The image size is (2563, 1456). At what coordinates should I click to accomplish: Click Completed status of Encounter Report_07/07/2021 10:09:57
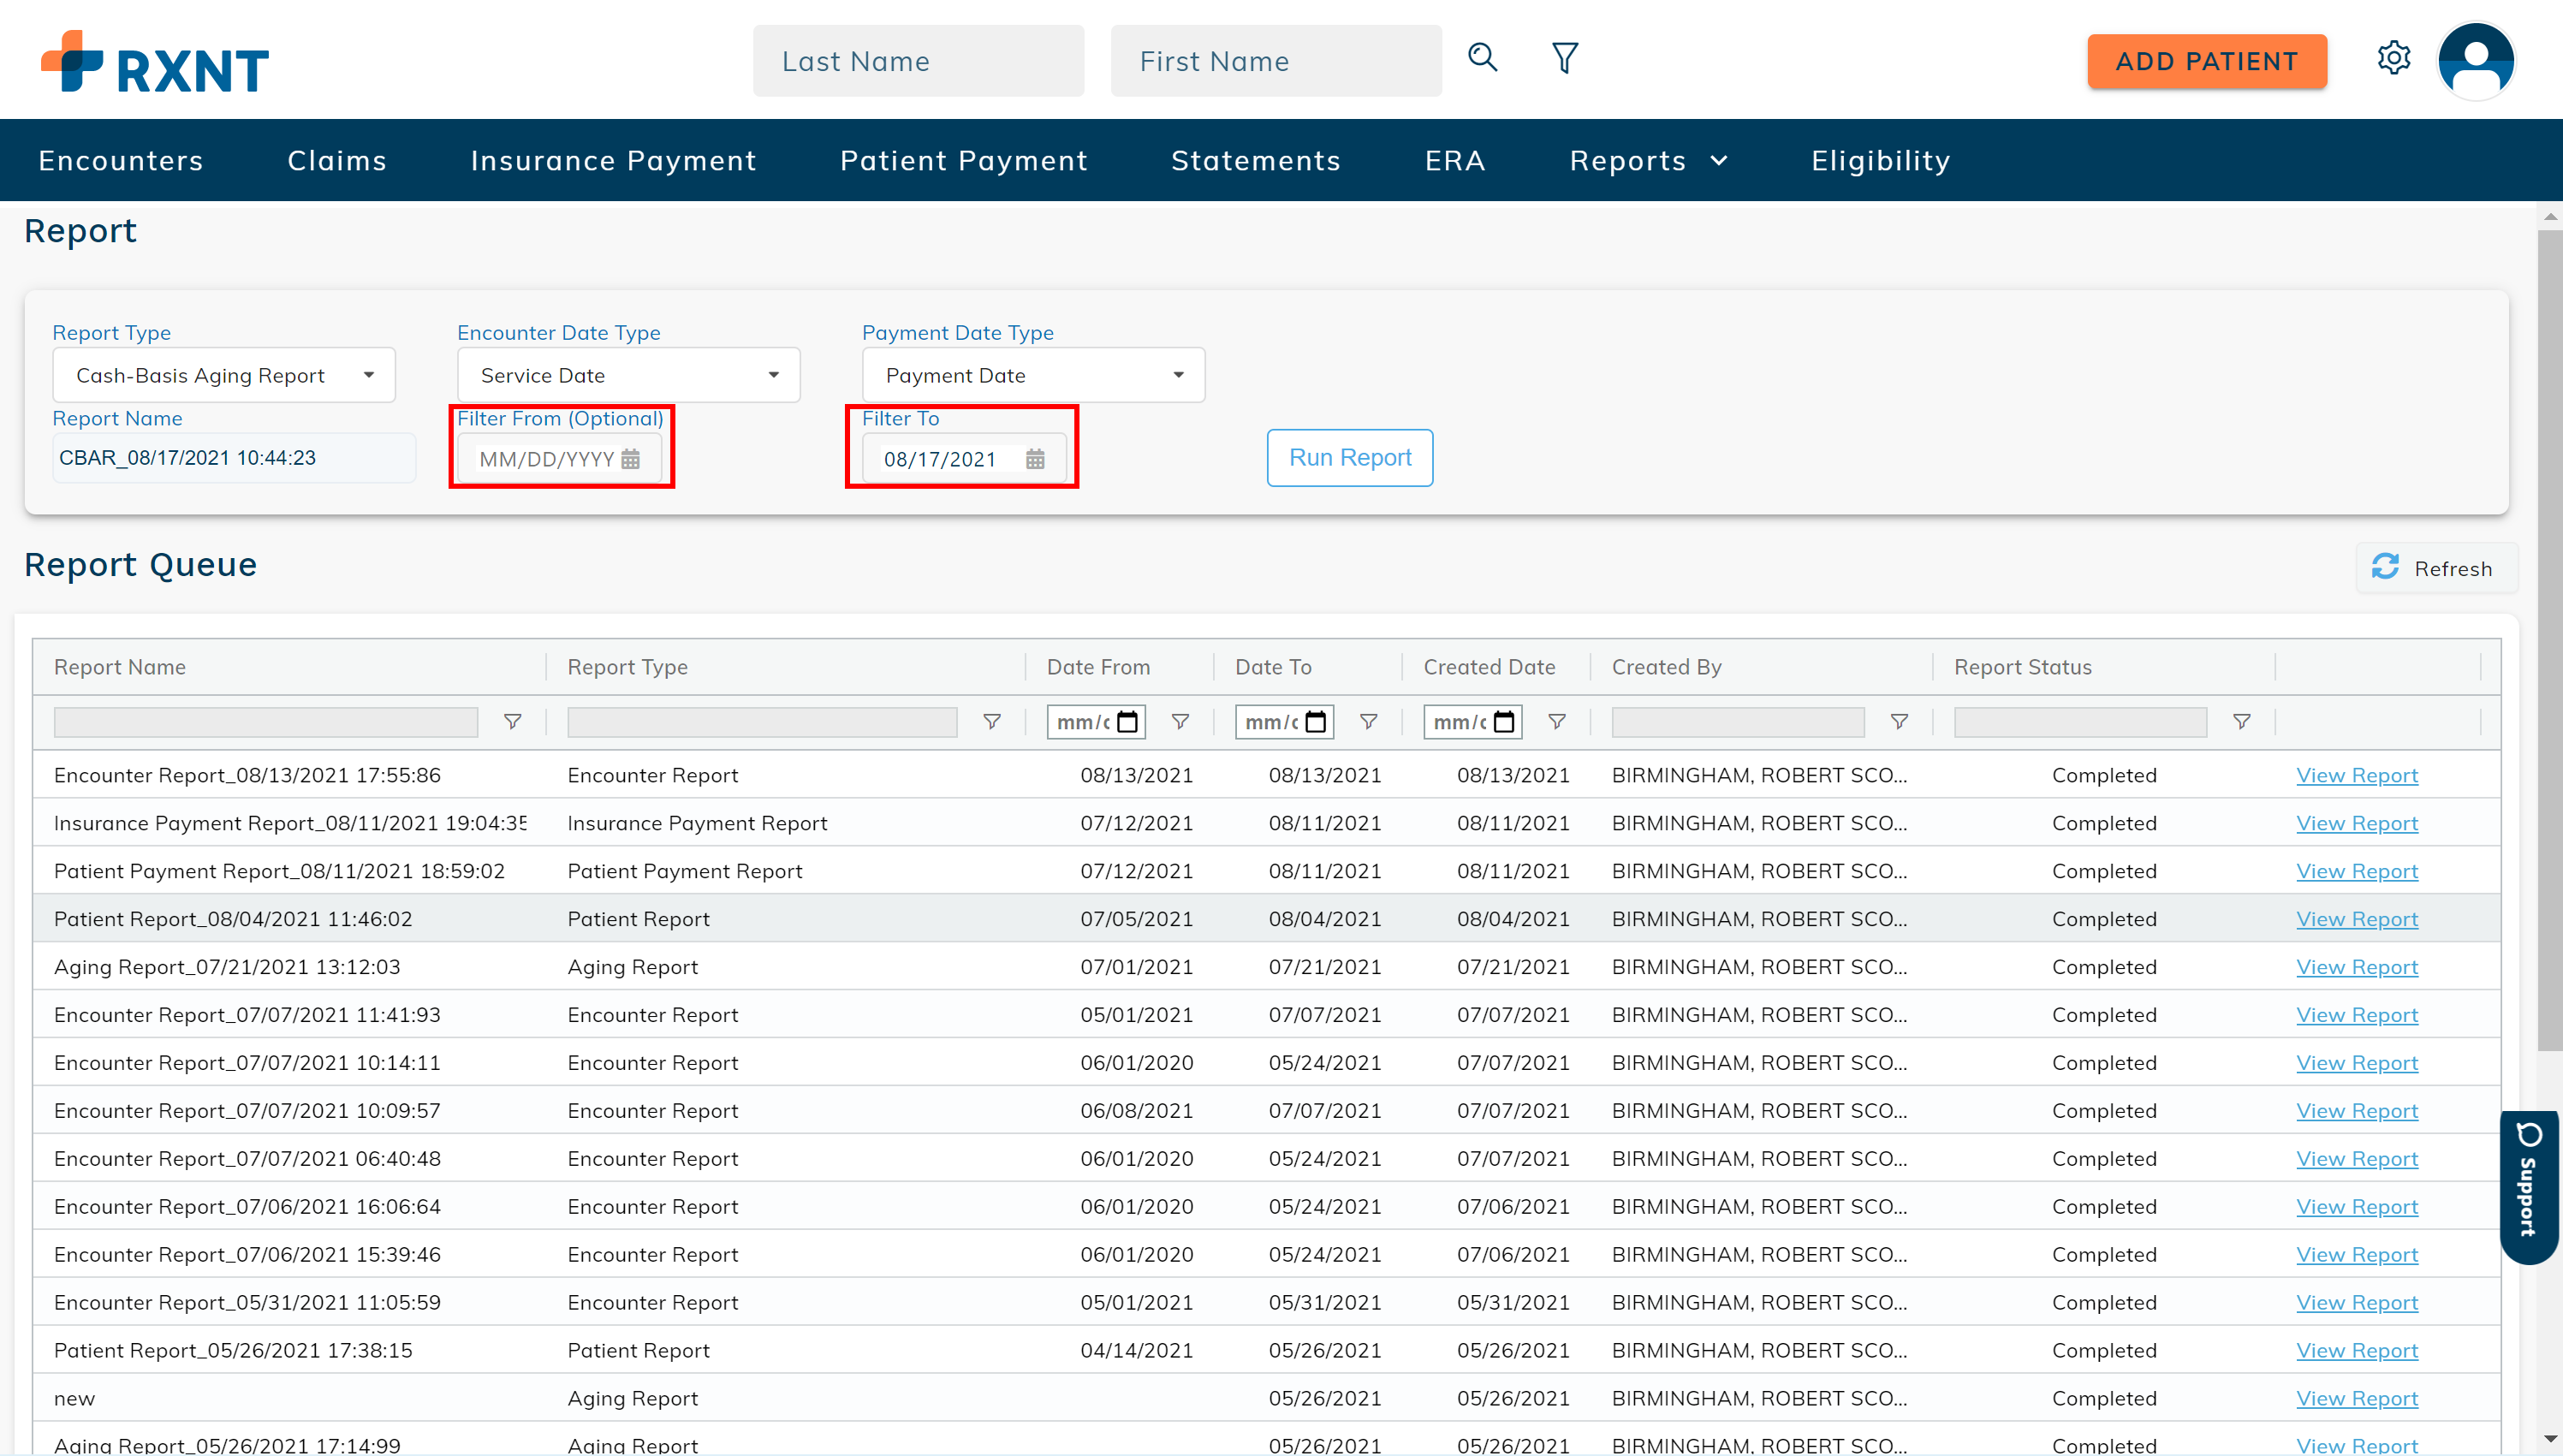pos(2103,1110)
